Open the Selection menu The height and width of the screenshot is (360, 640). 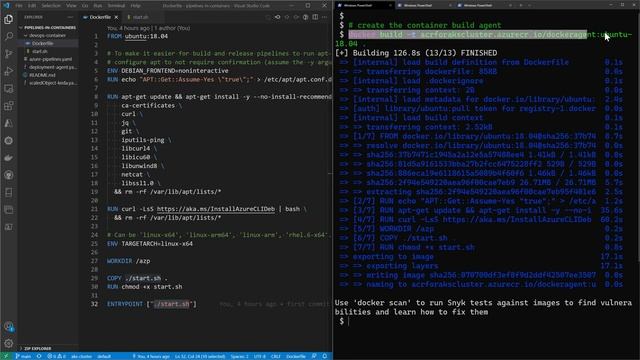[51, 6]
